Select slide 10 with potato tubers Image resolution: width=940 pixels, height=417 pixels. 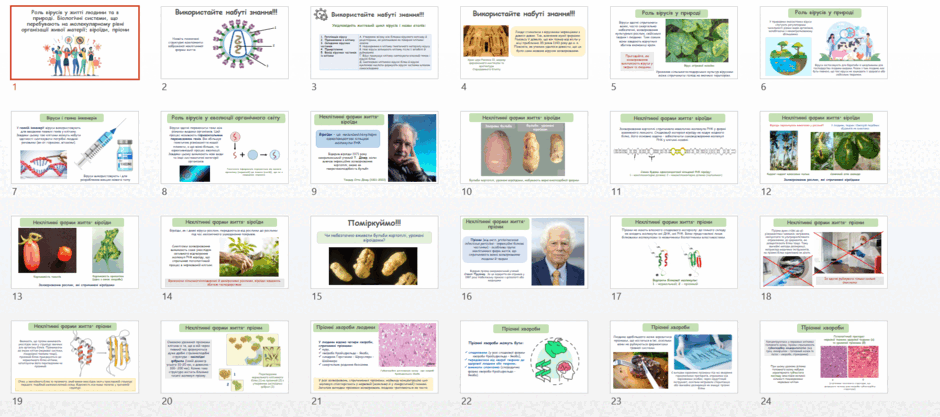(x=524, y=147)
